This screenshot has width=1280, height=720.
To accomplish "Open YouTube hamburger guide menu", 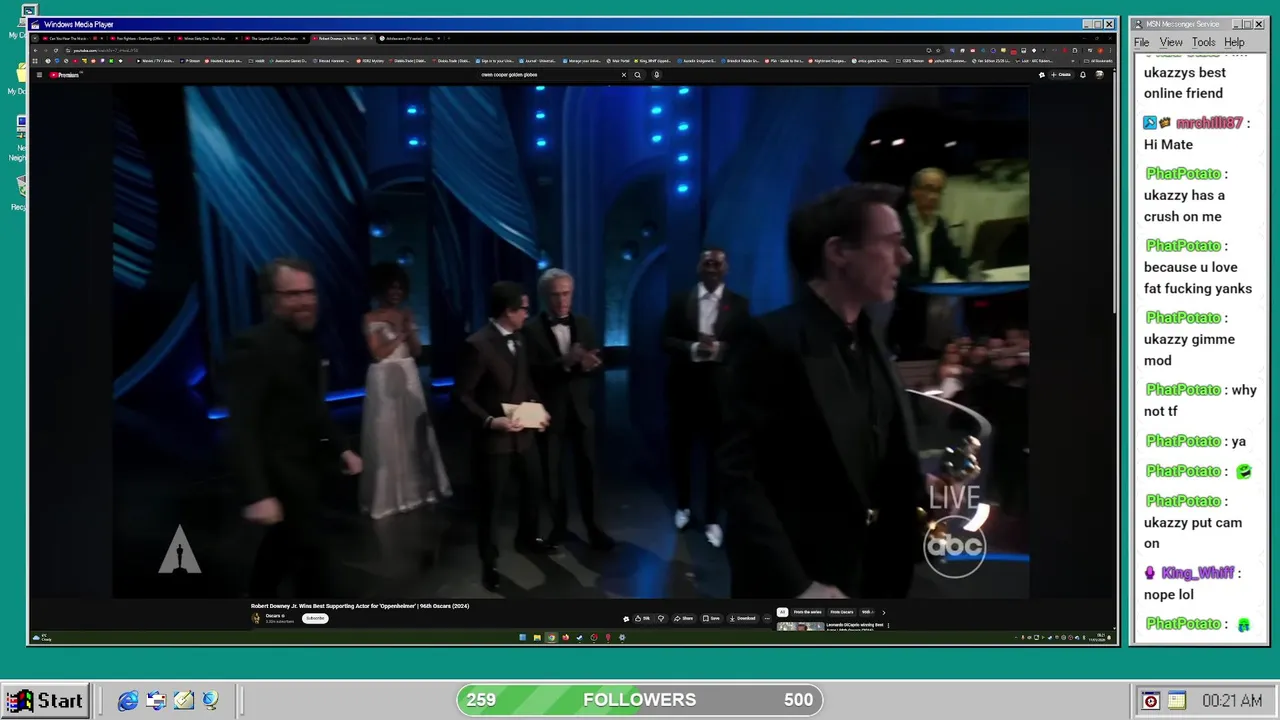I will [39, 75].
